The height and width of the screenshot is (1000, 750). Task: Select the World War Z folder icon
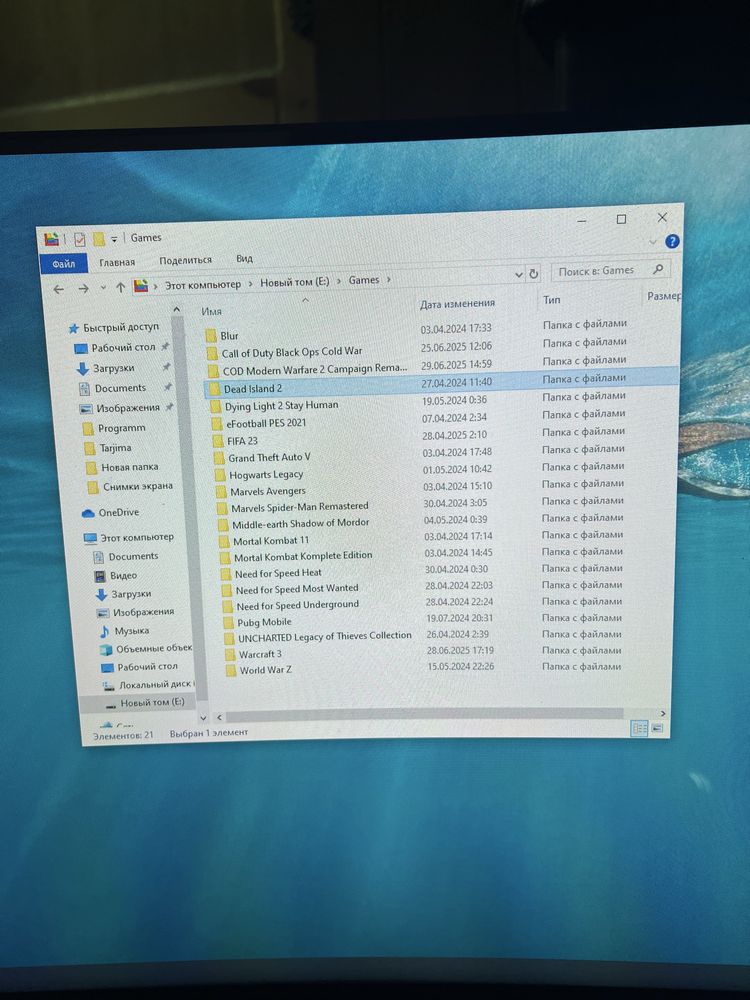(x=231, y=670)
